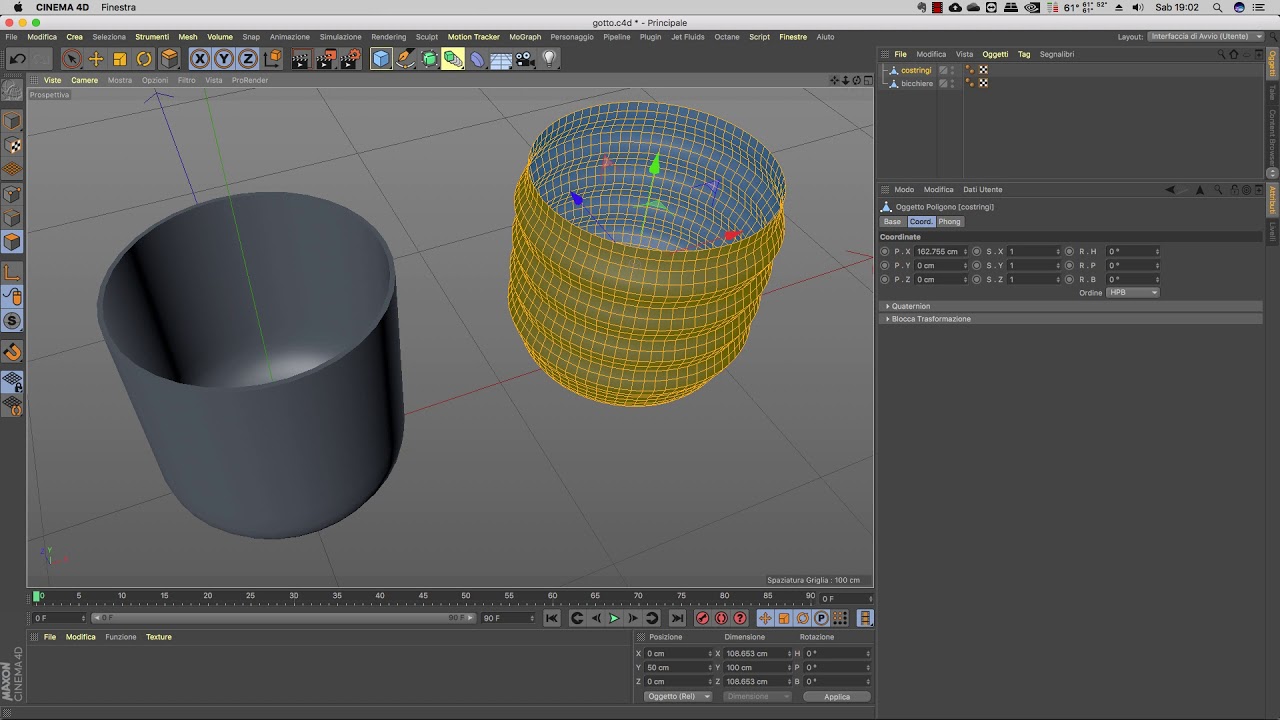
Task: Open MoGraph menu
Action: (x=525, y=37)
